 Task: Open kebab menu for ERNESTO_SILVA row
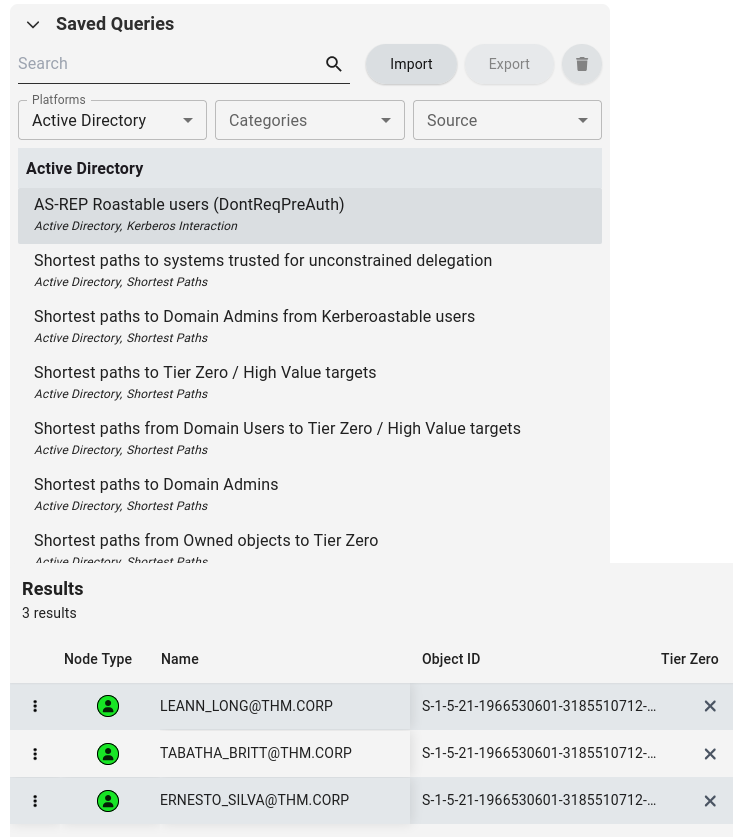[x=35, y=801]
